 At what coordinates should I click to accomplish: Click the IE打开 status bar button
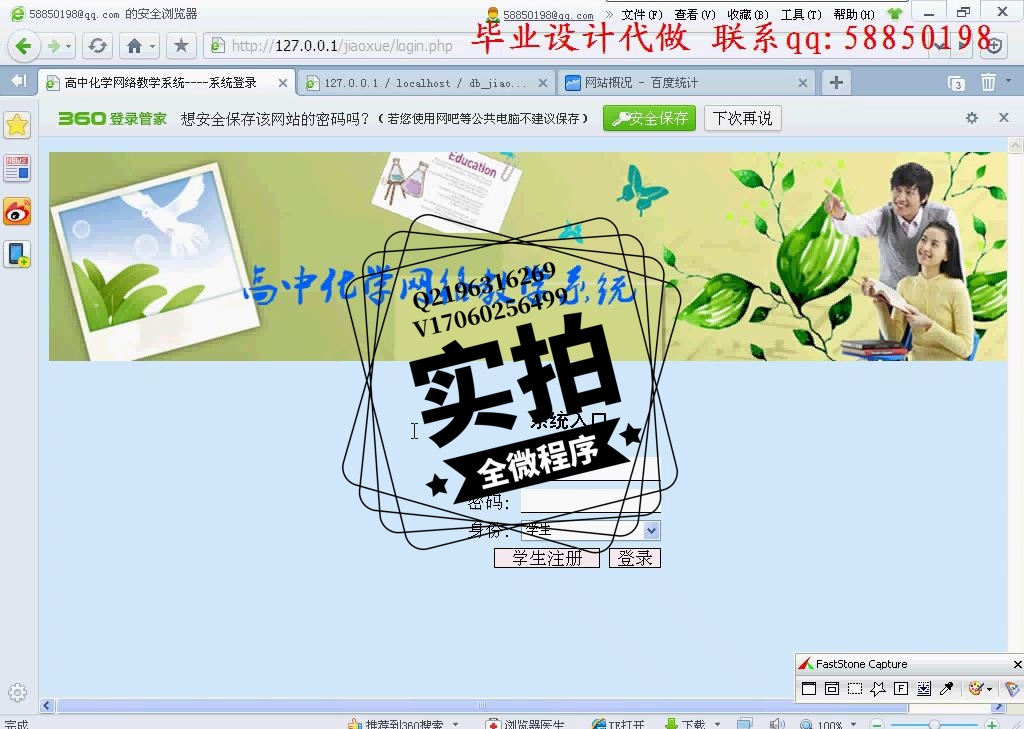(x=618, y=724)
